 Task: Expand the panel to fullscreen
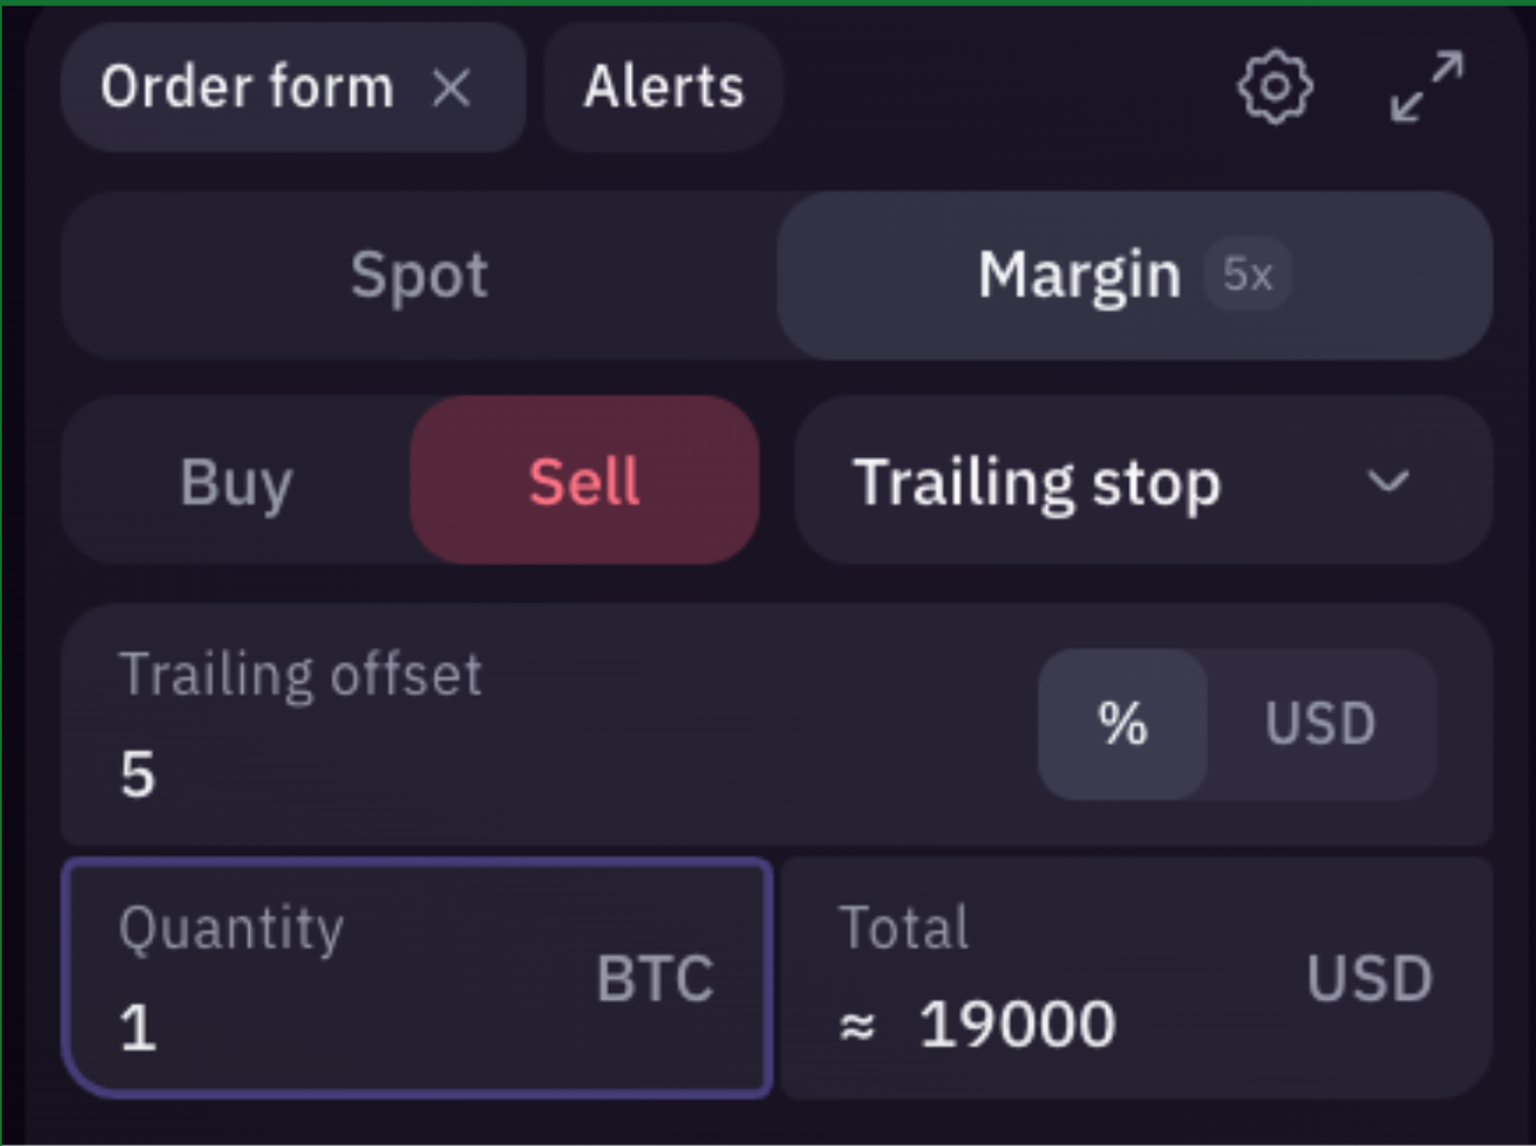(1428, 86)
